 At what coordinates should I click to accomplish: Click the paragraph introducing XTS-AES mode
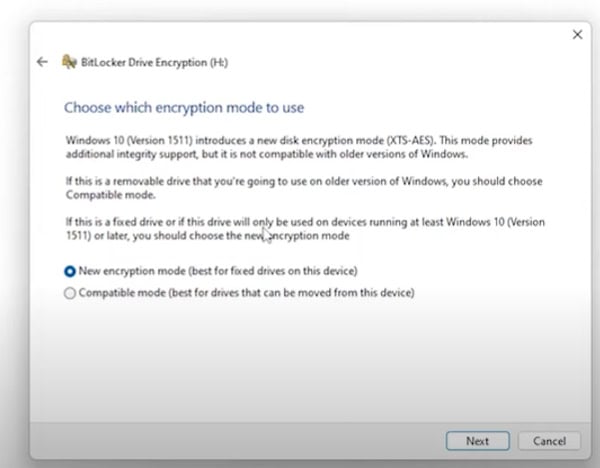click(x=300, y=144)
